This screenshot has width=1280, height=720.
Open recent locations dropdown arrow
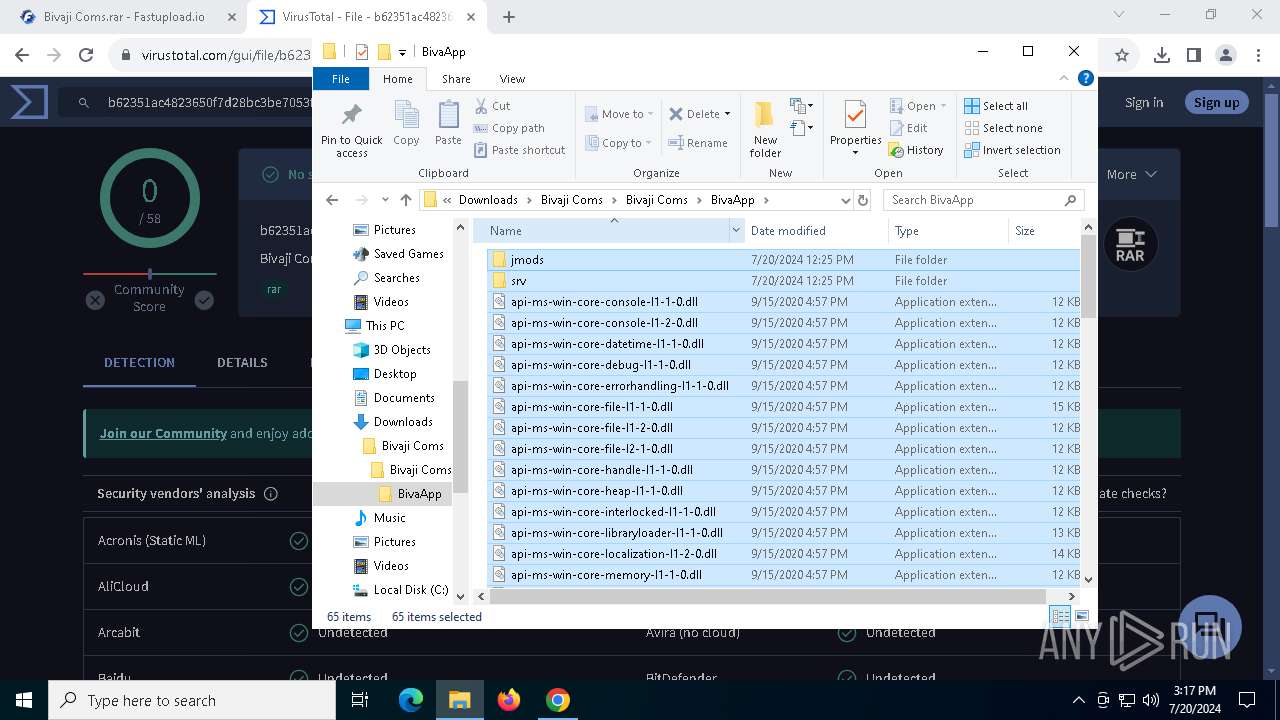[385, 200]
